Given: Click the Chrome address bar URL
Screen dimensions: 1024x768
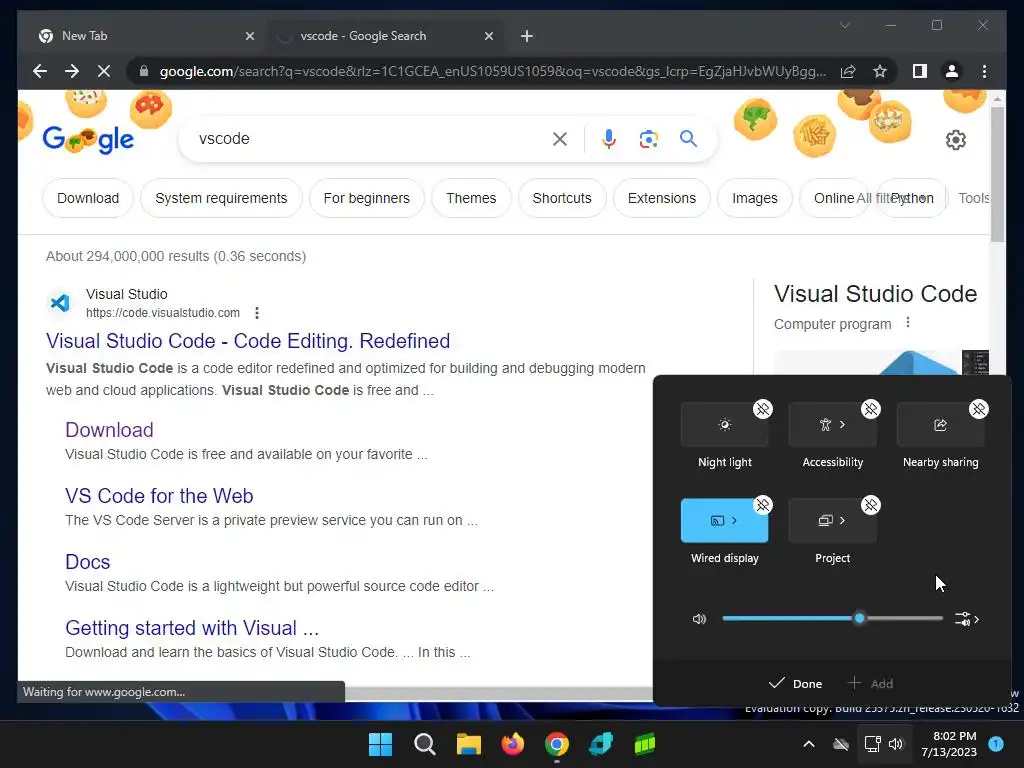Looking at the screenshot, I should click(492, 71).
